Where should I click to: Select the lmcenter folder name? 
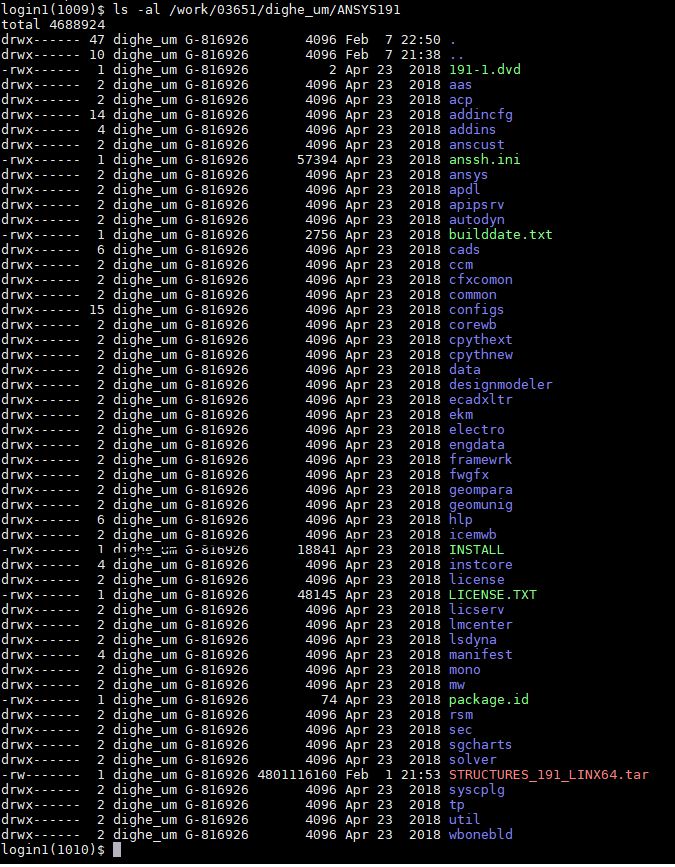(x=480, y=624)
